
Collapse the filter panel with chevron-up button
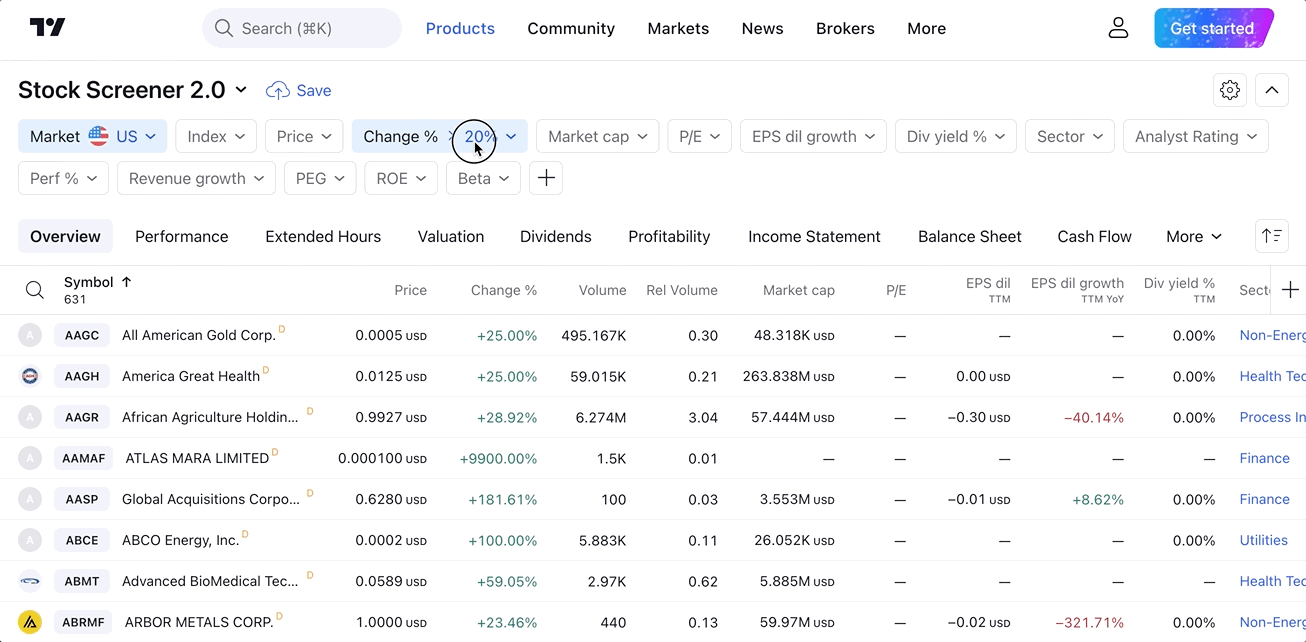coord(1271,90)
